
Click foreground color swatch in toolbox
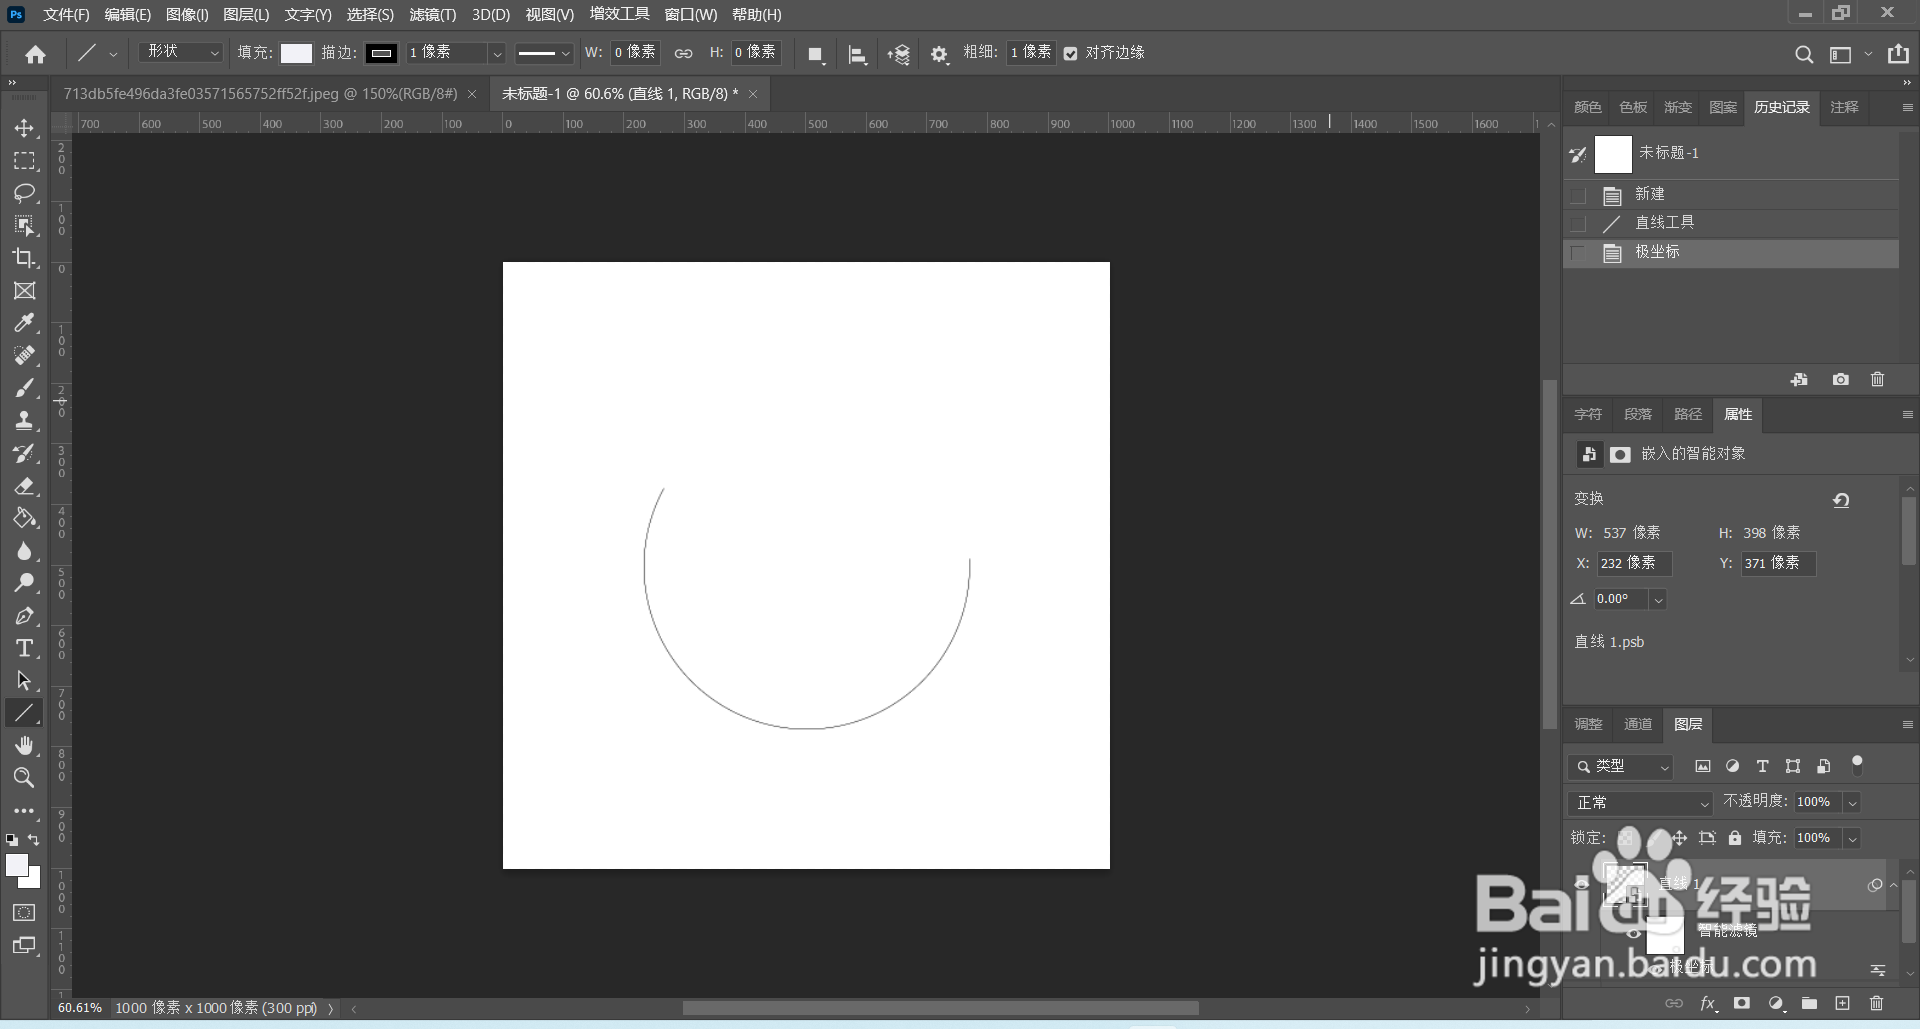click(x=17, y=866)
